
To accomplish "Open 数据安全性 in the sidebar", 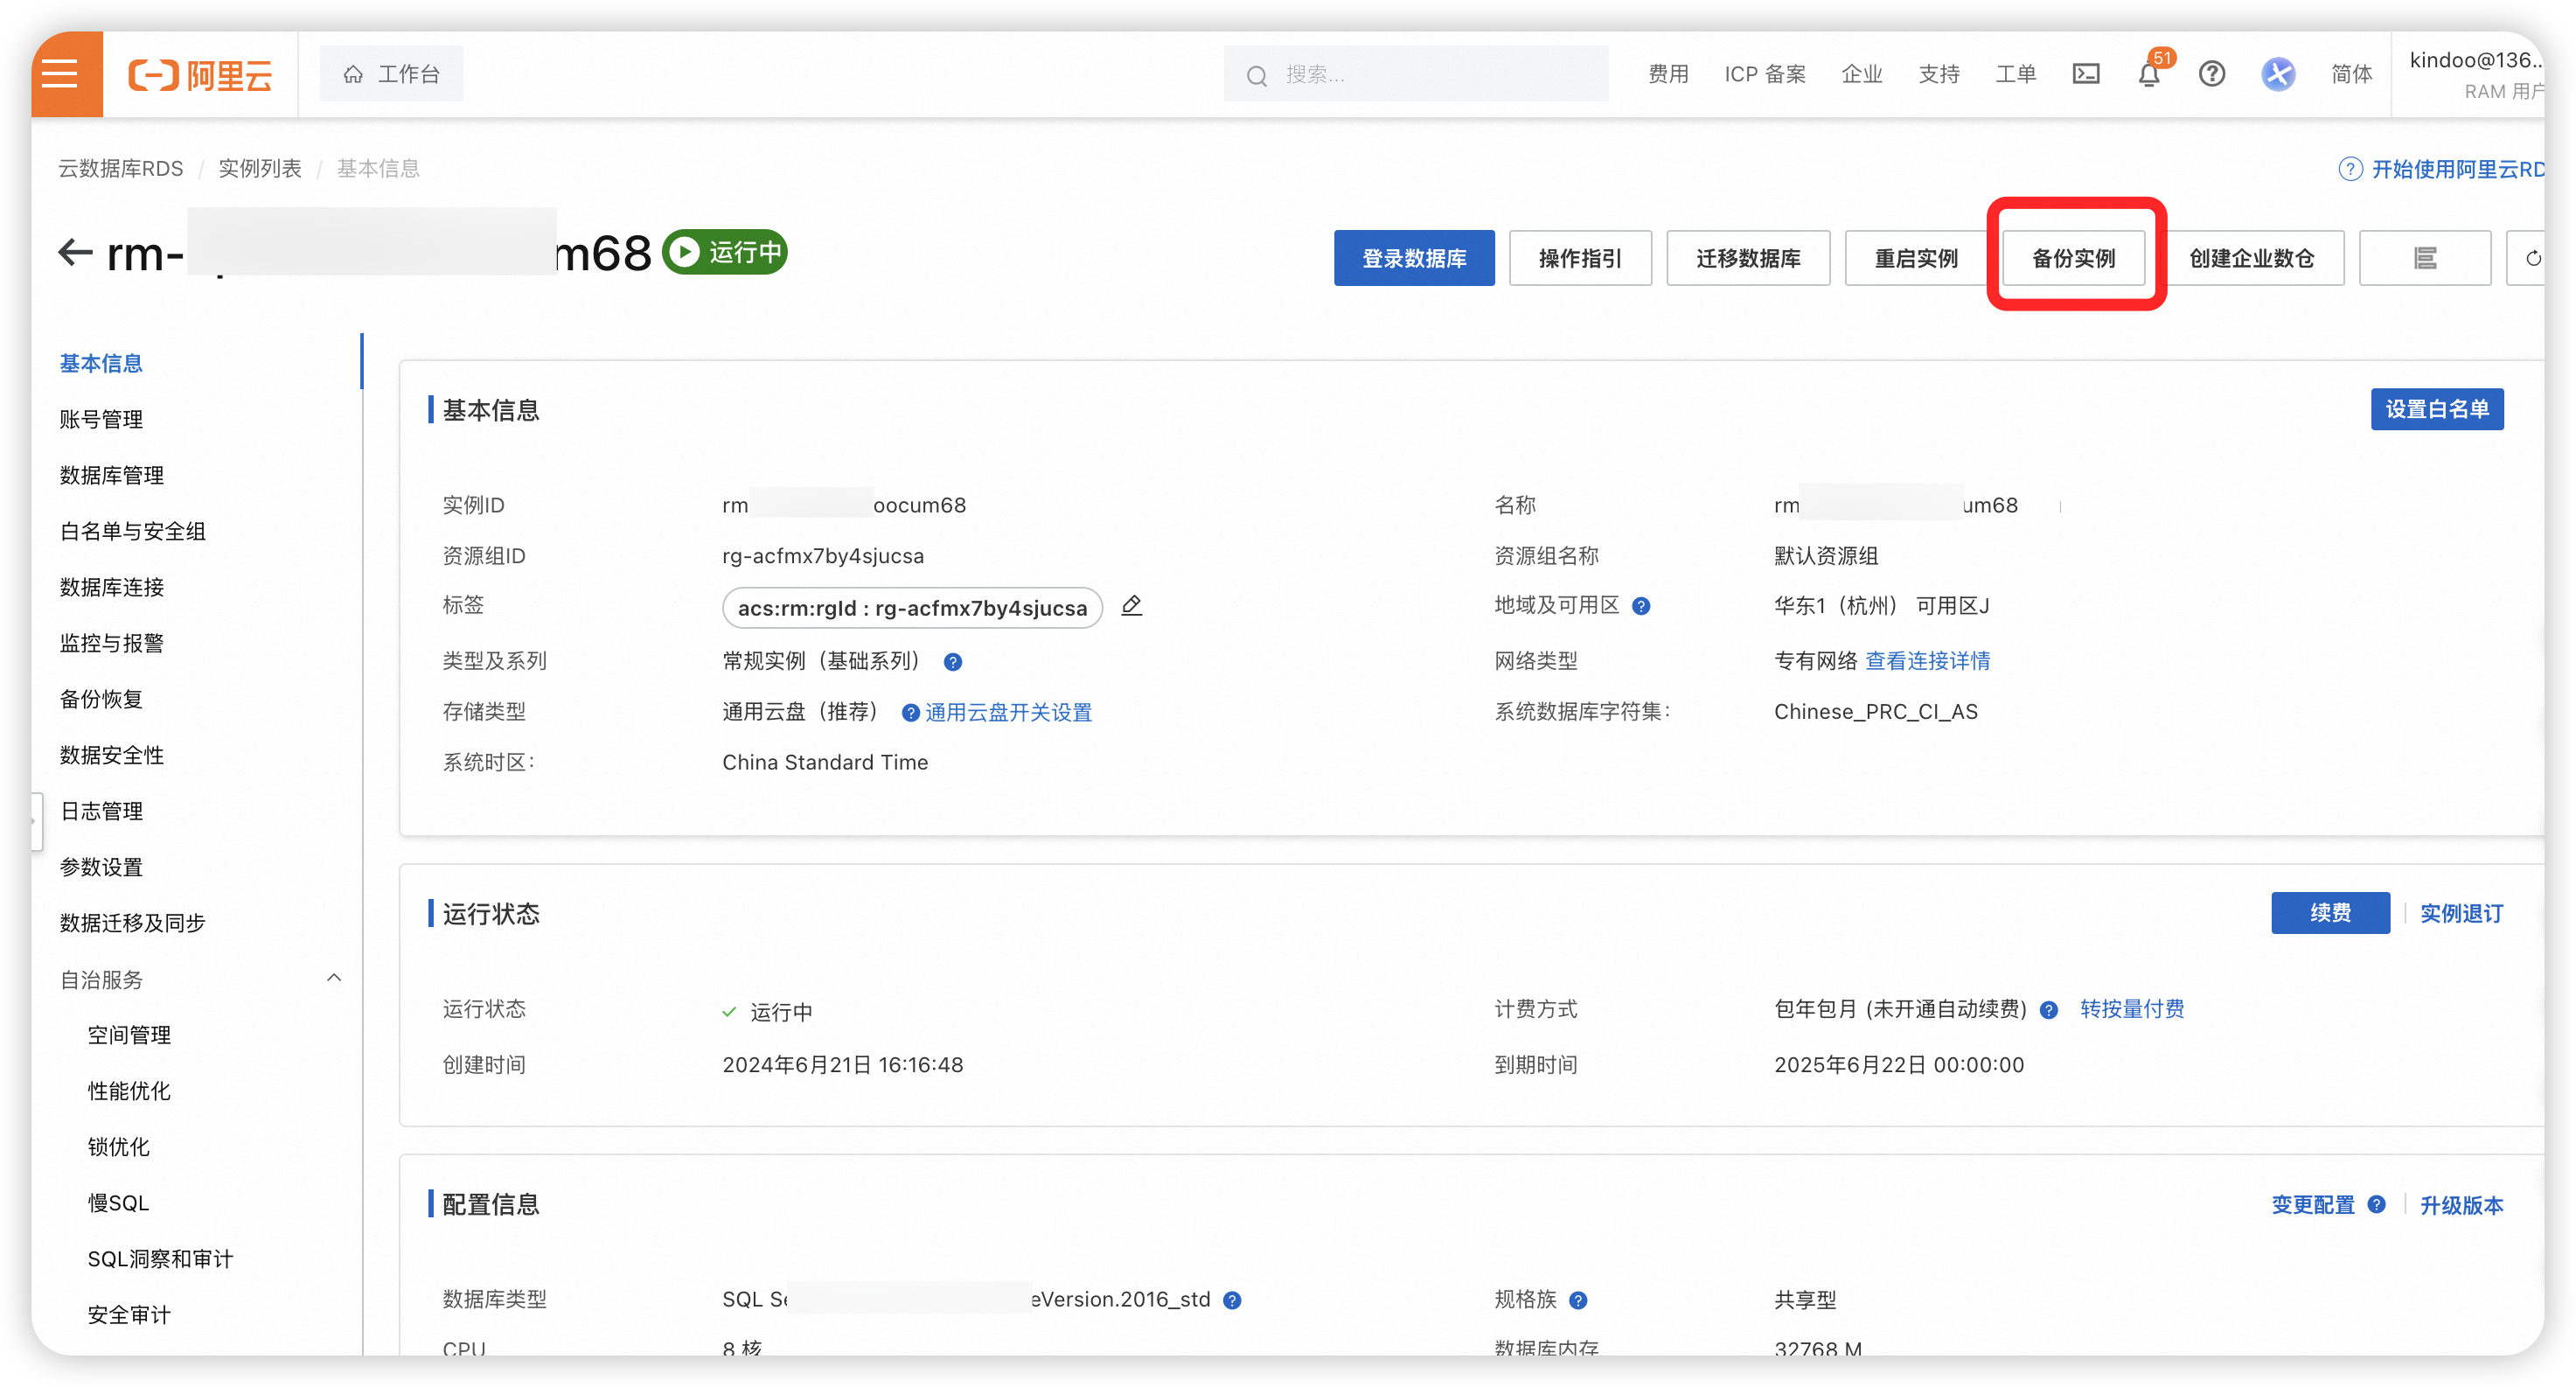I will click(x=112, y=755).
